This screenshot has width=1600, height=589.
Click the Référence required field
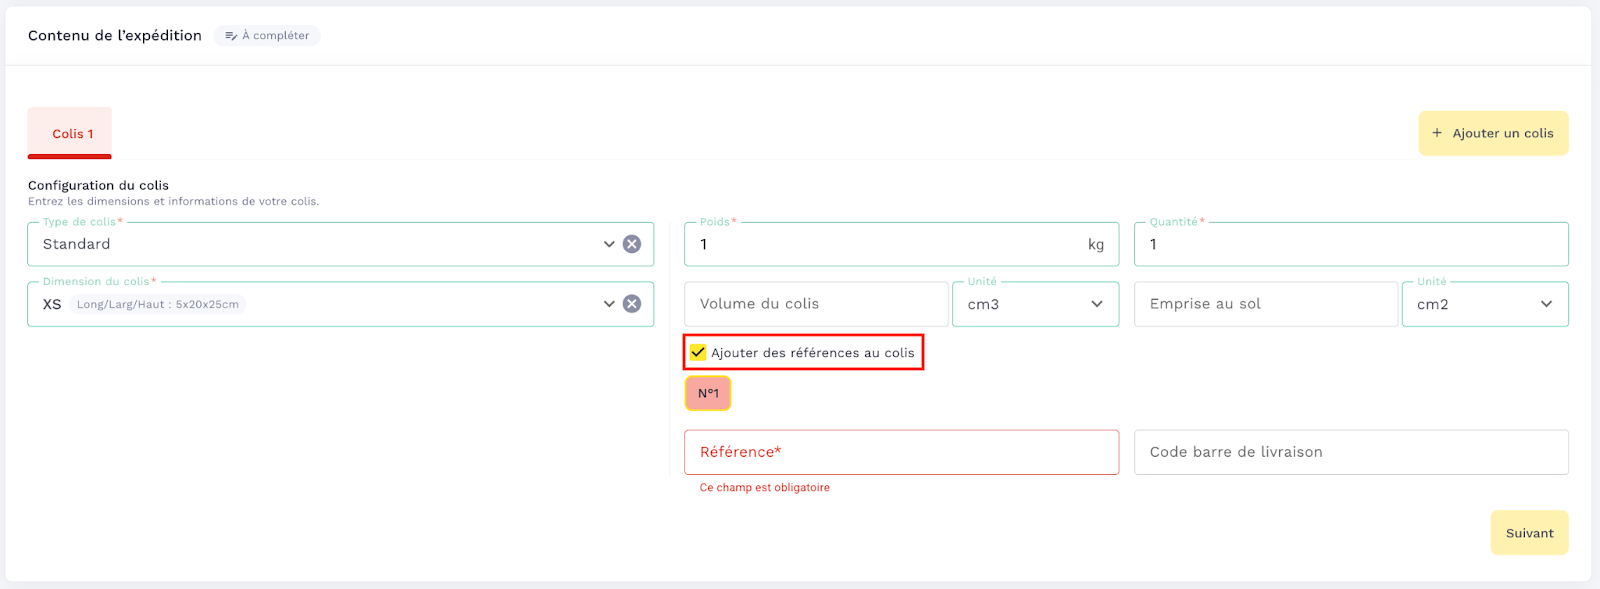coord(900,452)
